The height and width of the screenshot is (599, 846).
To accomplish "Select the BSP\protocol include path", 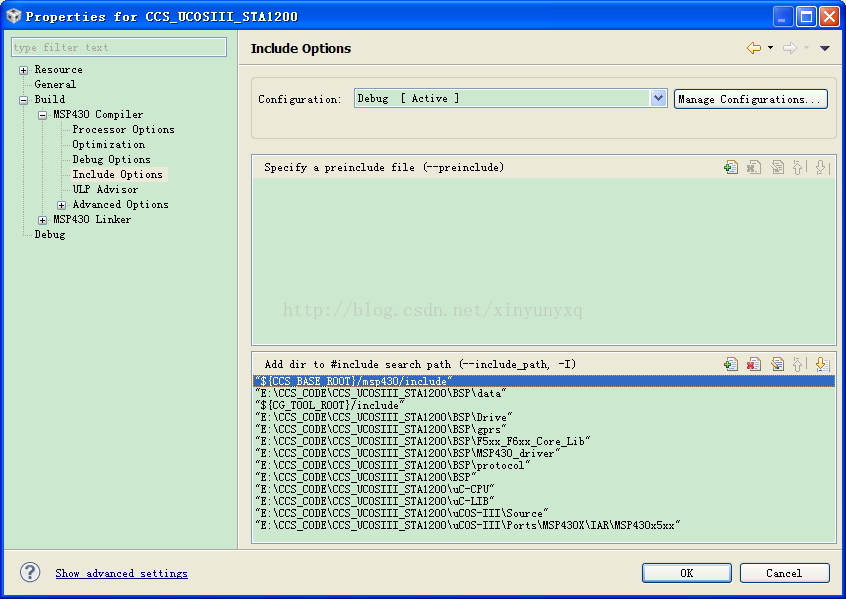I will coord(544,465).
